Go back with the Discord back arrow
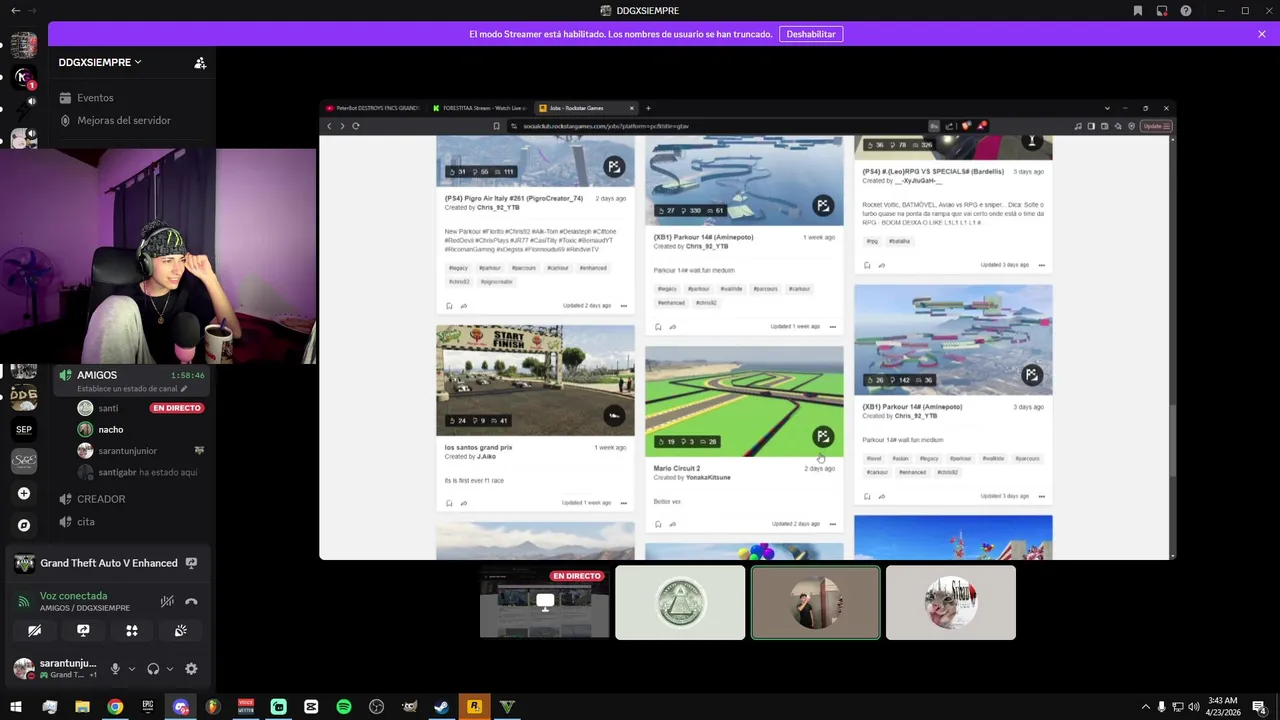The width and height of the screenshot is (1280, 720). coord(15,11)
